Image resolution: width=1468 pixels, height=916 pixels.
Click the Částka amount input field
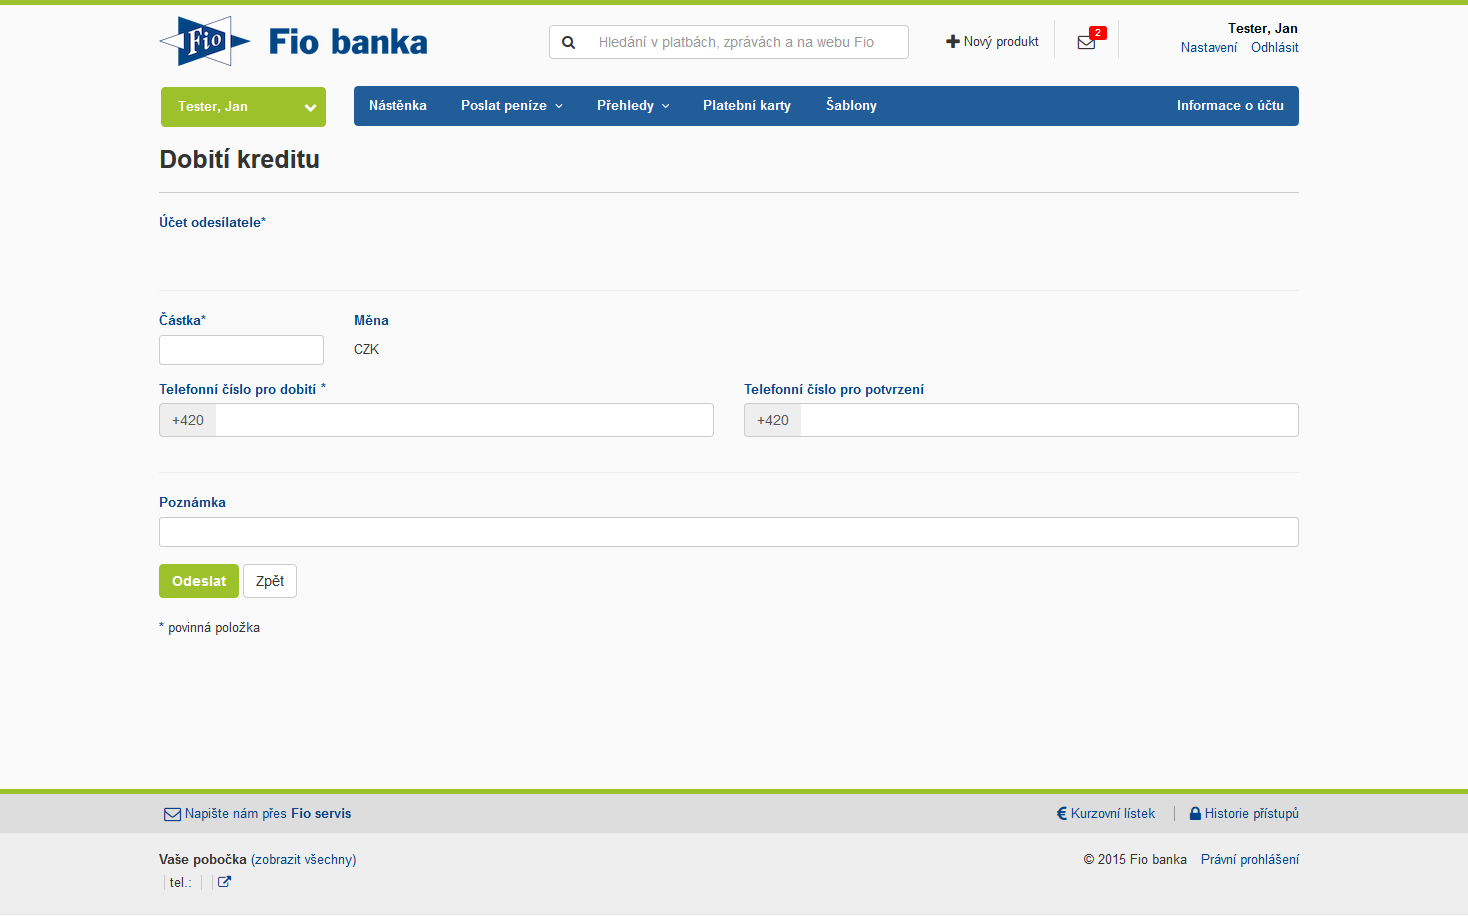point(241,350)
